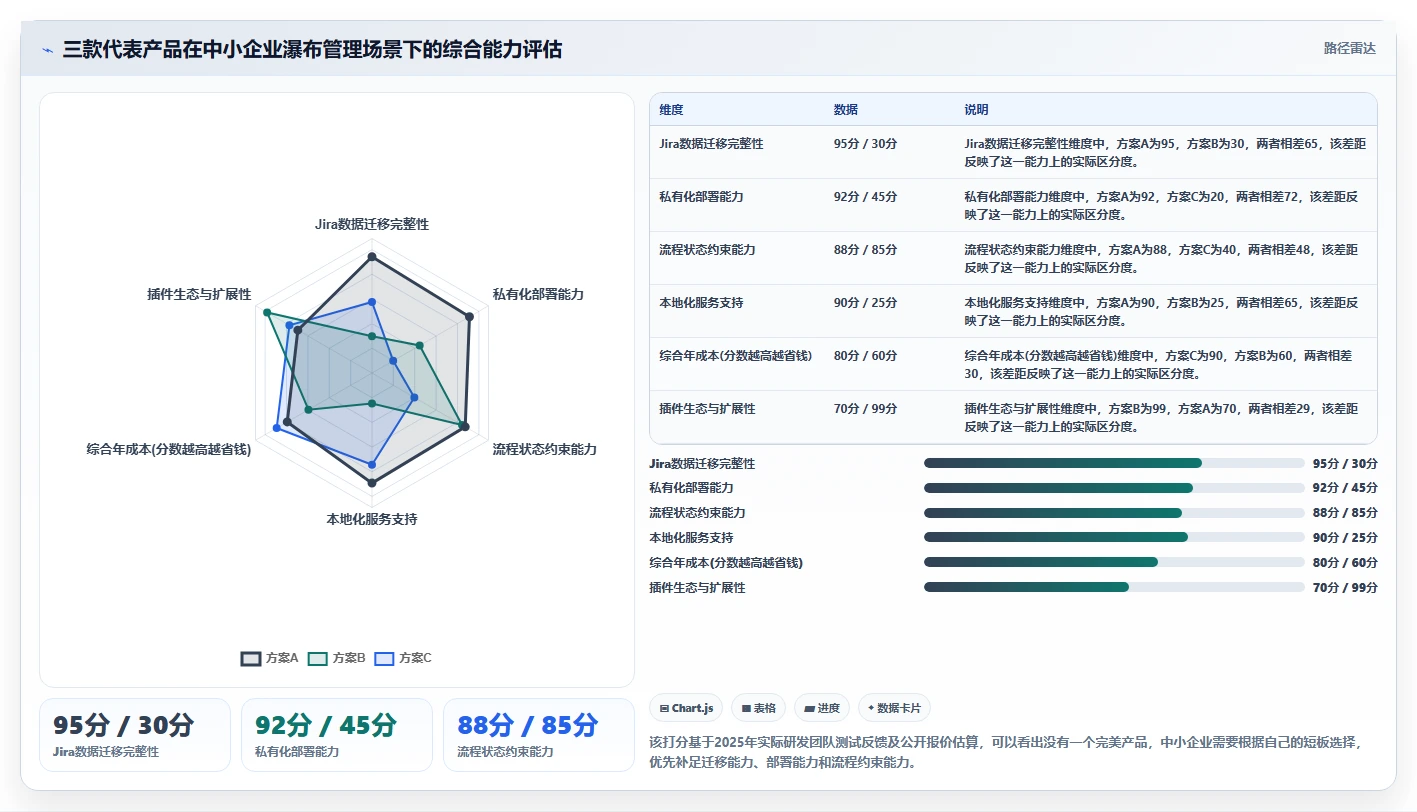The height and width of the screenshot is (812, 1417).
Task: Click 本地化服务支持 progress bar
Action: (1114, 537)
